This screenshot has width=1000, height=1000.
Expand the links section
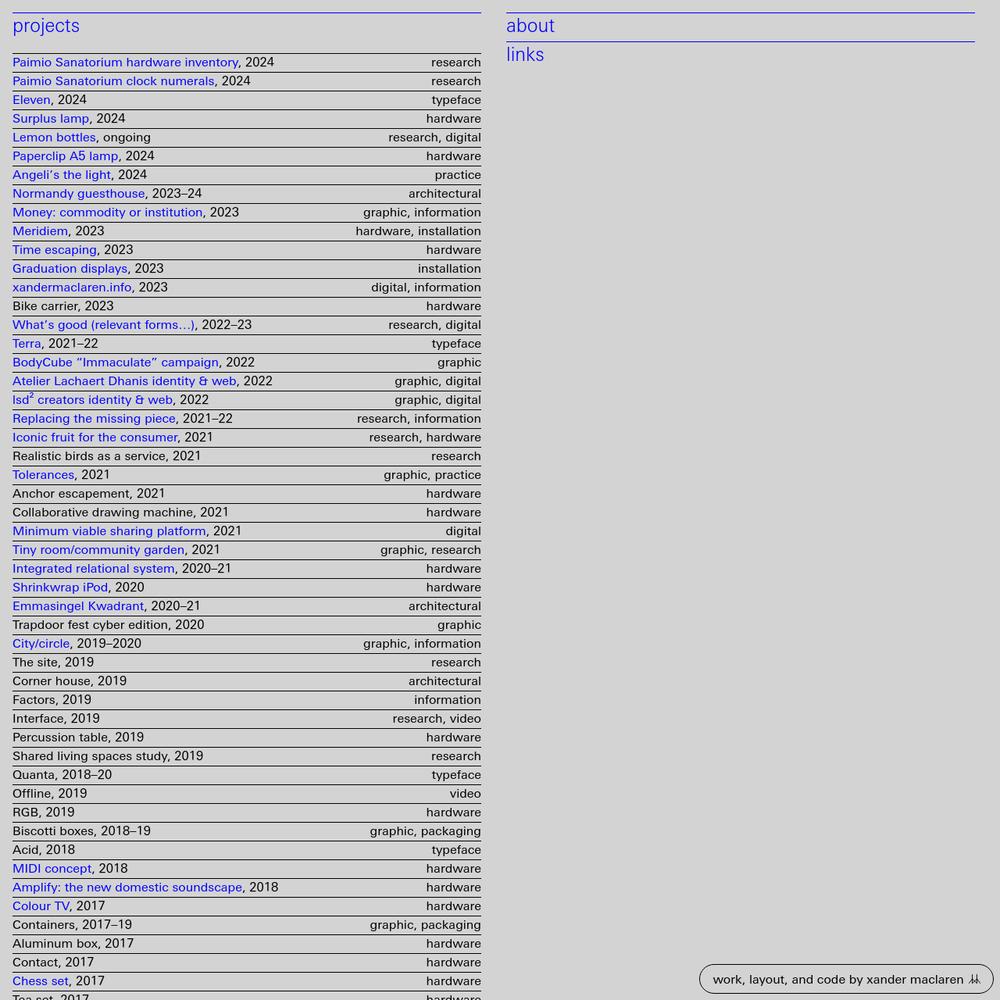(x=525, y=55)
